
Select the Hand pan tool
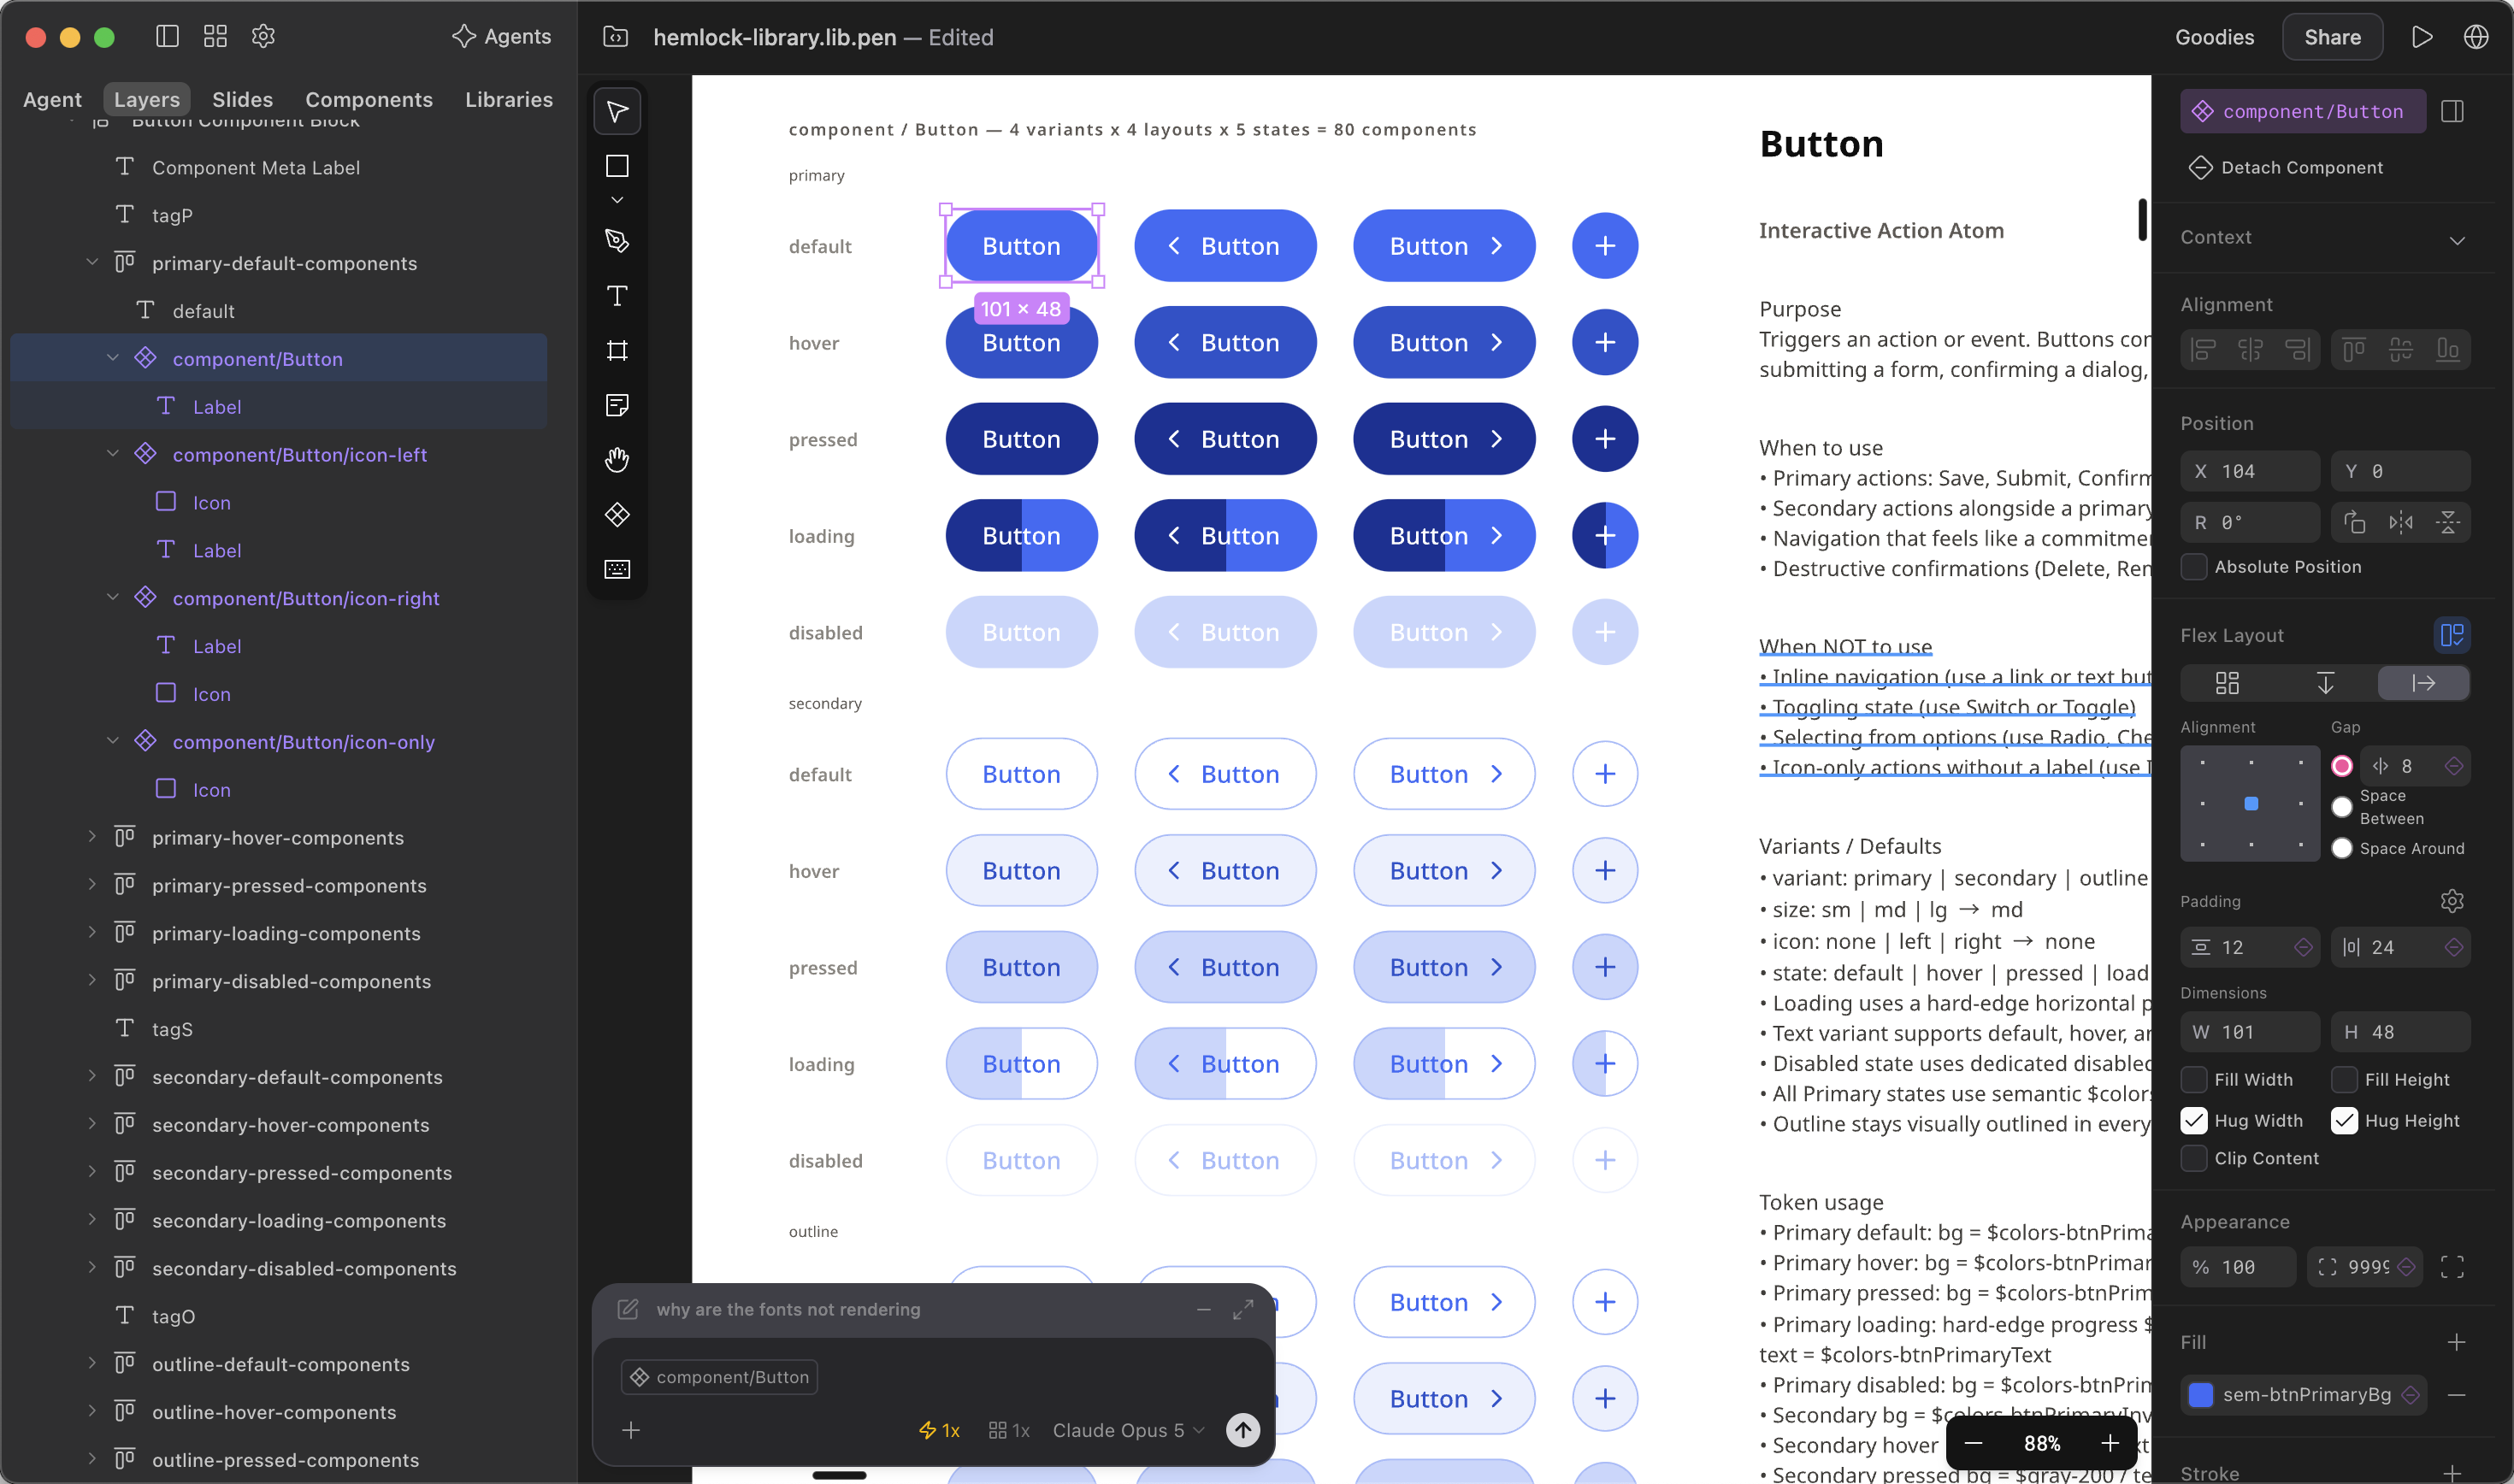pos(617,460)
